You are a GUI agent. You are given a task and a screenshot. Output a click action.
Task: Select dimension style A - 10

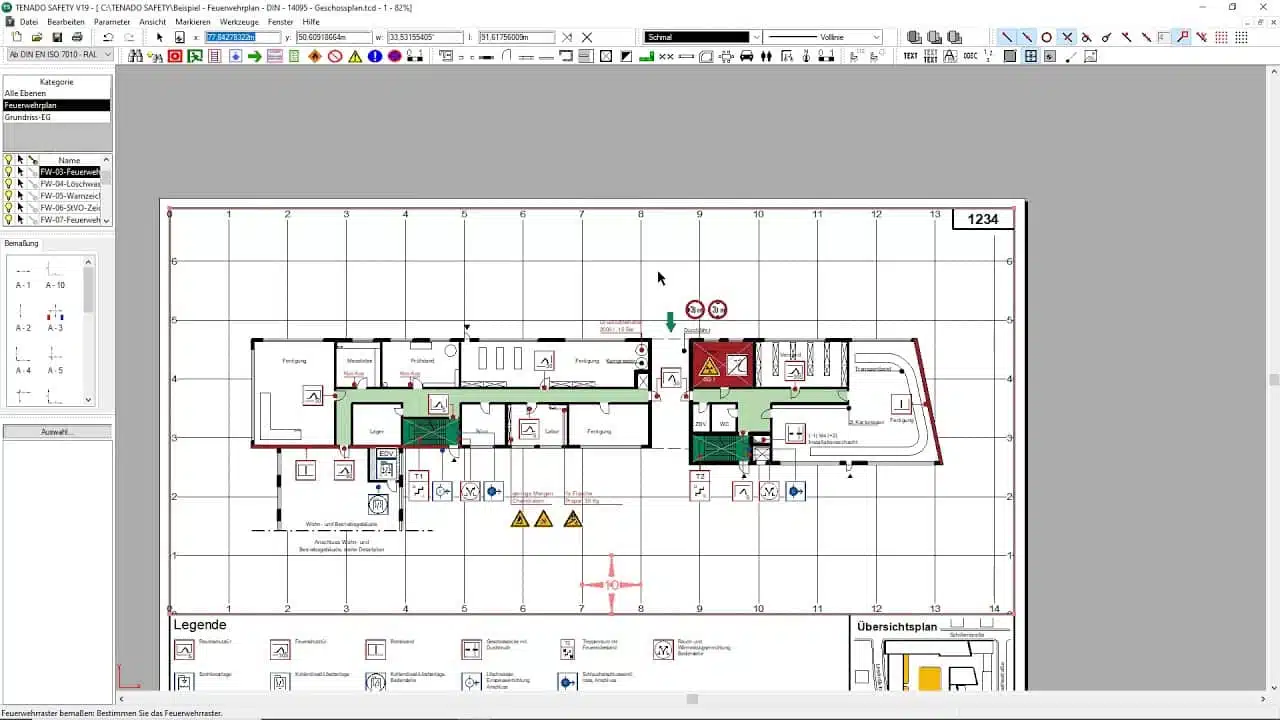point(55,275)
